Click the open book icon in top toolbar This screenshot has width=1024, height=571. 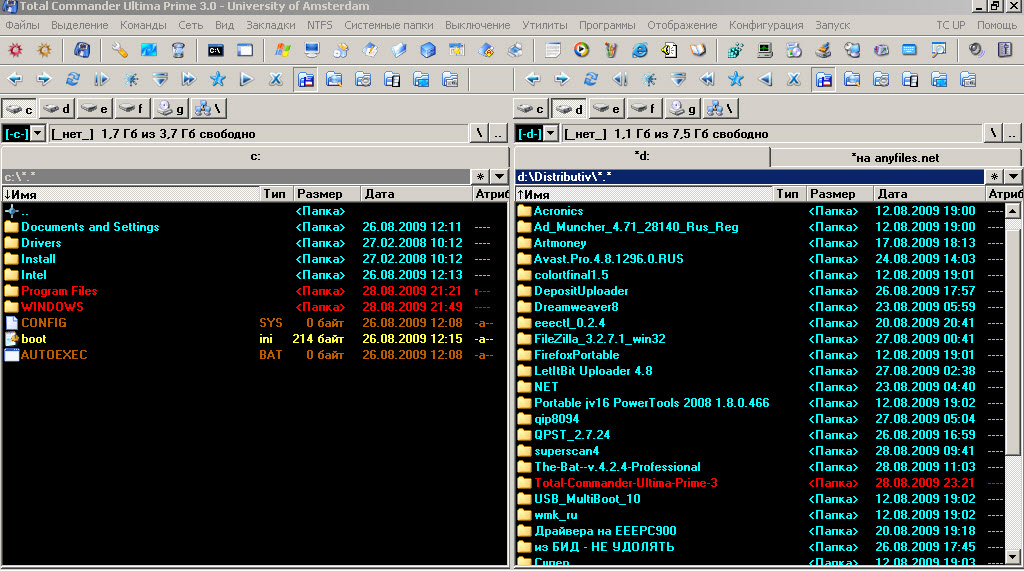(x=698, y=50)
